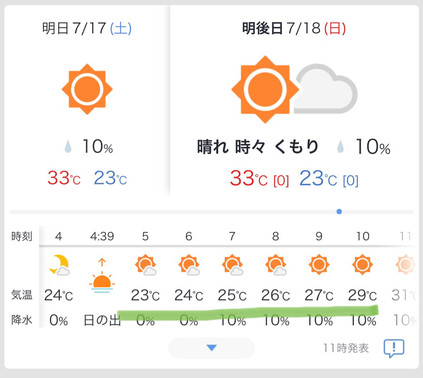The height and width of the screenshot is (378, 423).
Task: Click the 晴れ 時々 くもり weather description
Action: tap(258, 147)
